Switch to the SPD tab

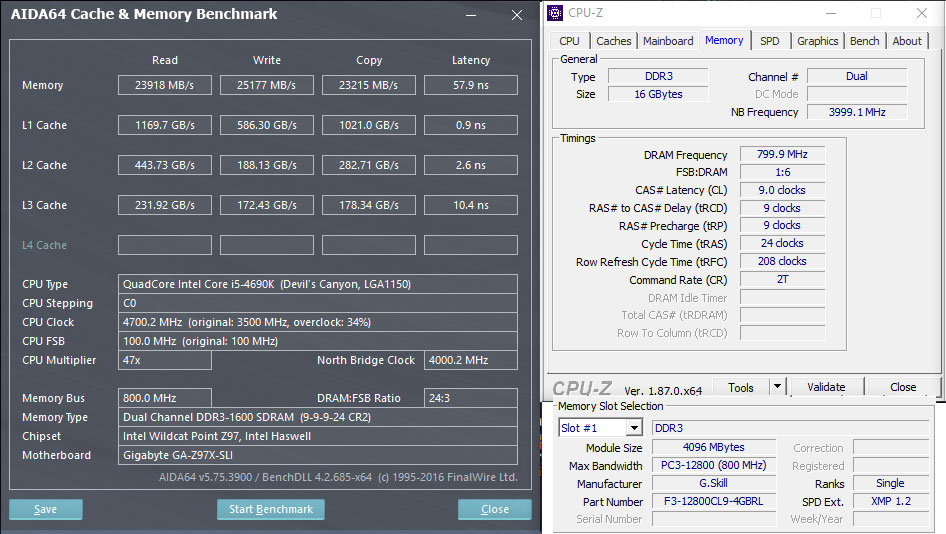pos(769,41)
